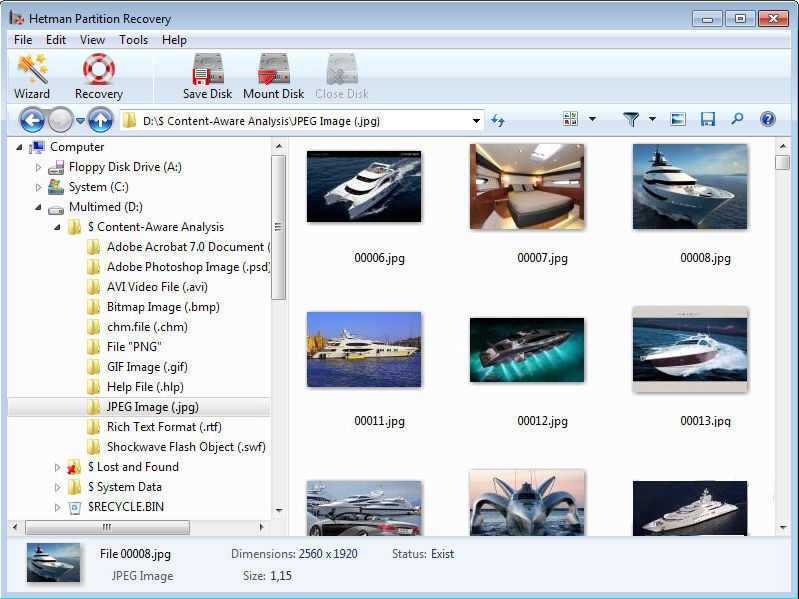Go up one folder level
The image size is (799, 599).
click(100, 121)
